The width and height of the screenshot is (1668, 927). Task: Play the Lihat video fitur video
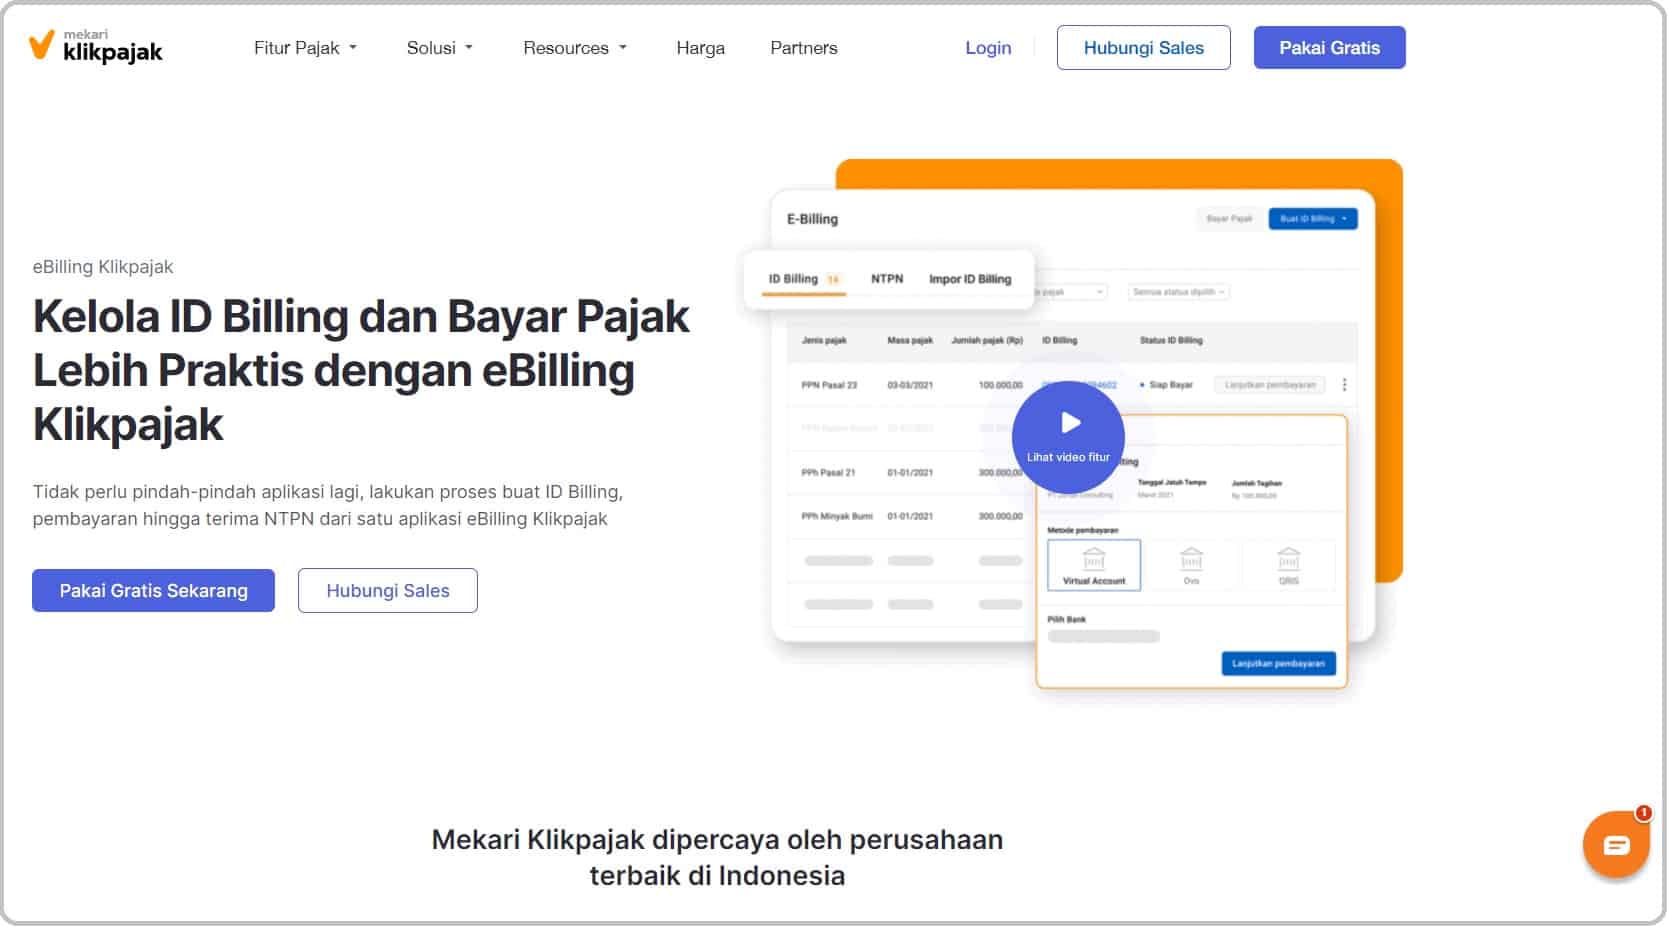[x=1068, y=437]
